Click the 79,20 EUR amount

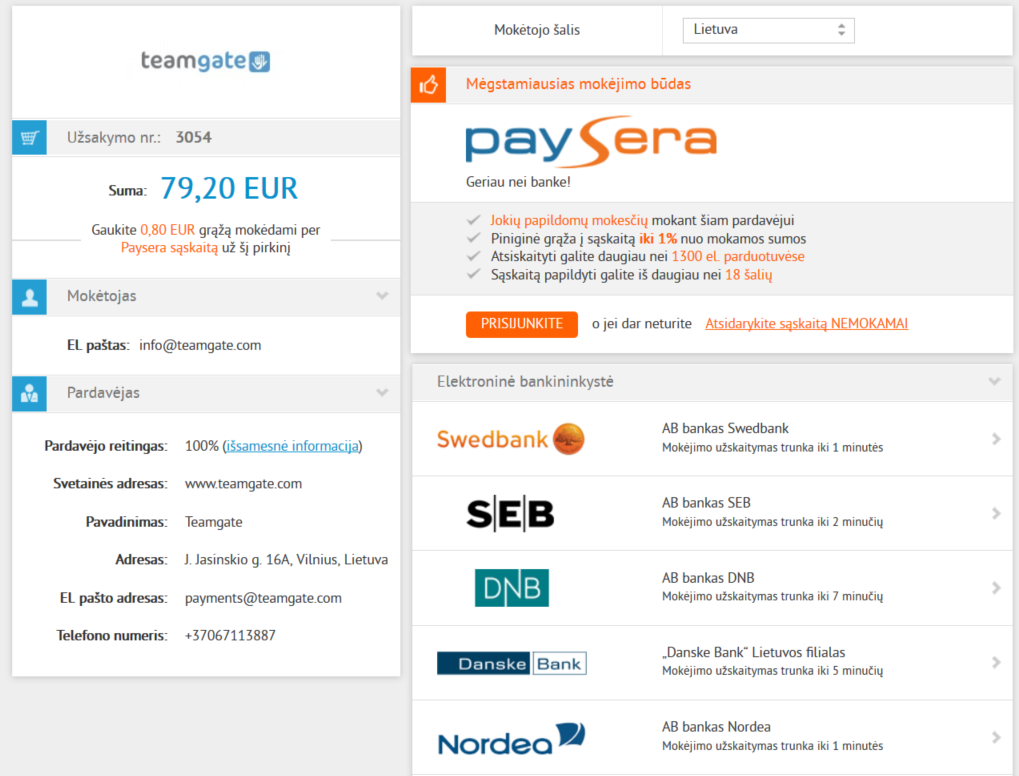click(x=229, y=188)
